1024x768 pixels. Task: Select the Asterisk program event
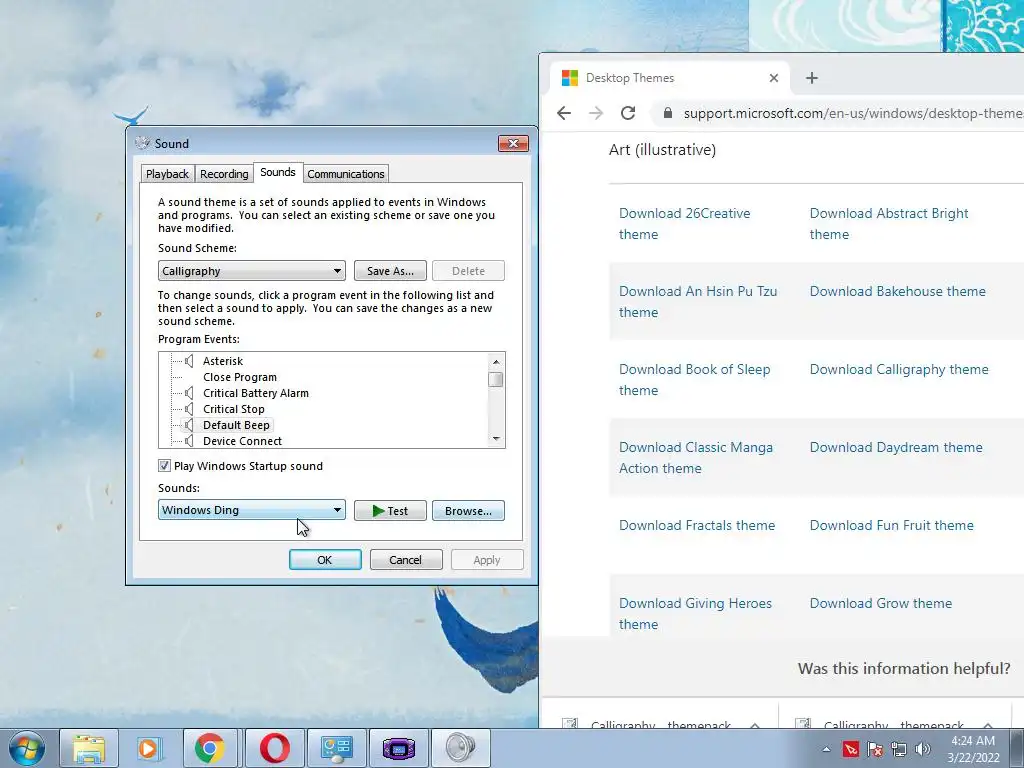tap(223, 360)
